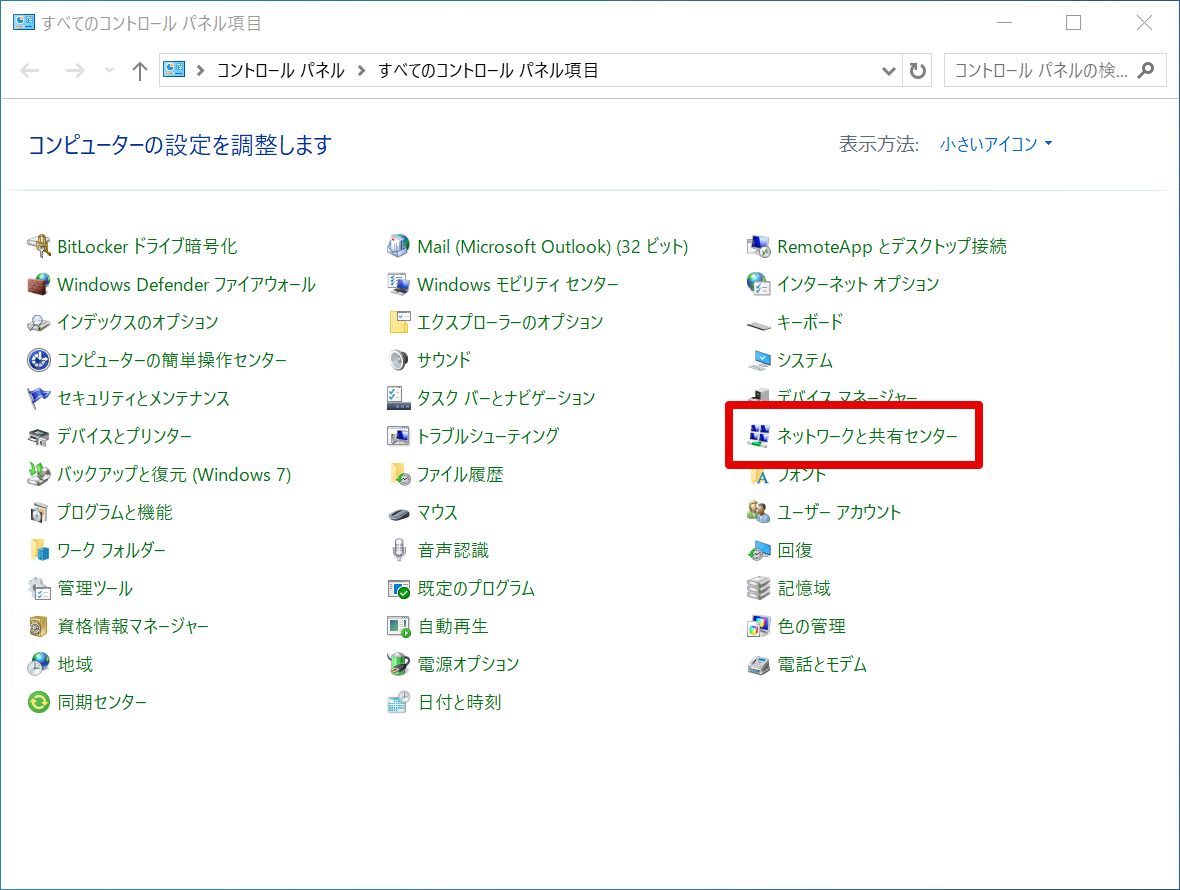1180x890 pixels.
Task: Expand the address bar history dropdown arrow
Action: tap(889, 71)
